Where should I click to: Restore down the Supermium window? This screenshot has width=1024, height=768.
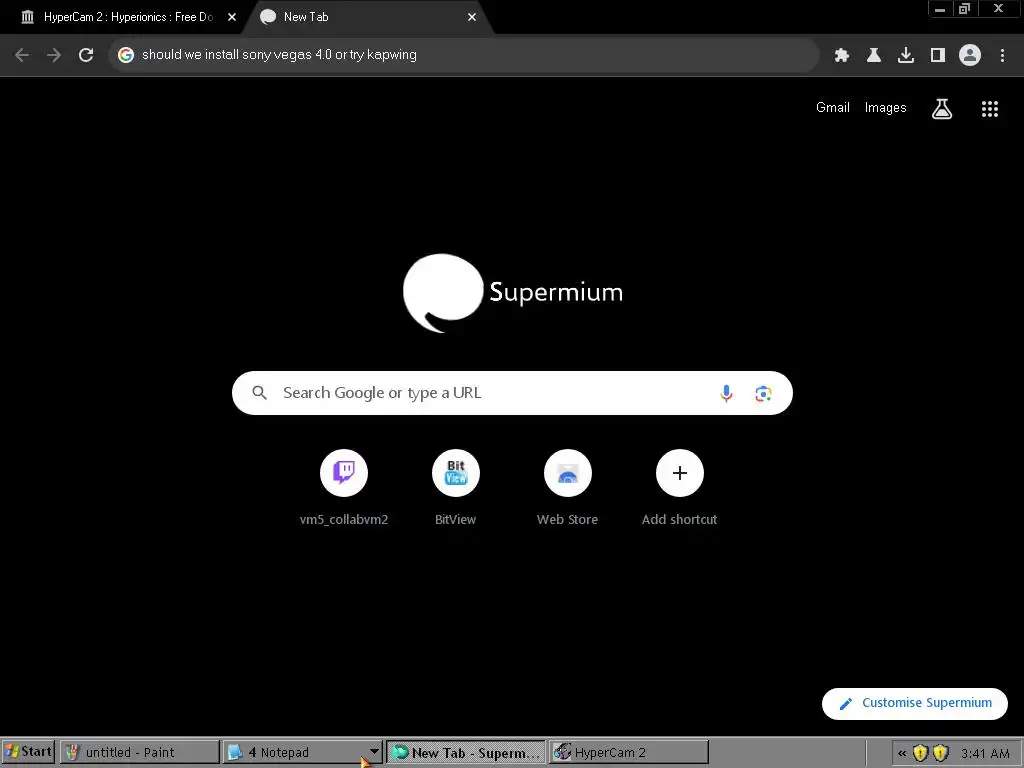[x=965, y=9]
